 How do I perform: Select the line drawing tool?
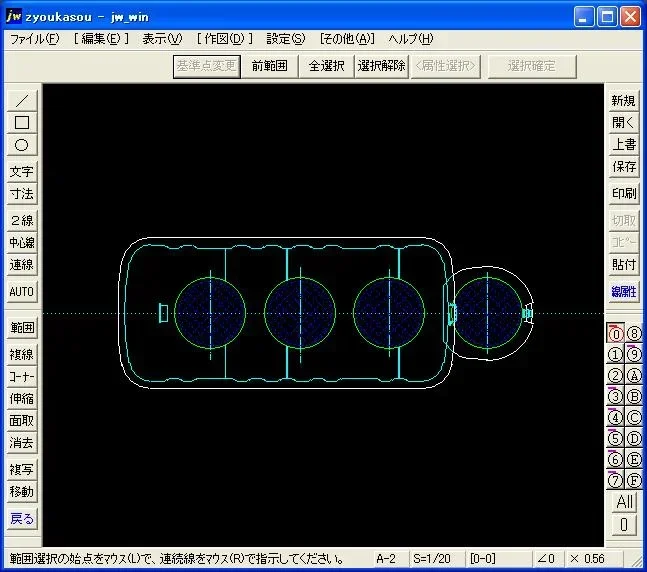tap(22, 100)
